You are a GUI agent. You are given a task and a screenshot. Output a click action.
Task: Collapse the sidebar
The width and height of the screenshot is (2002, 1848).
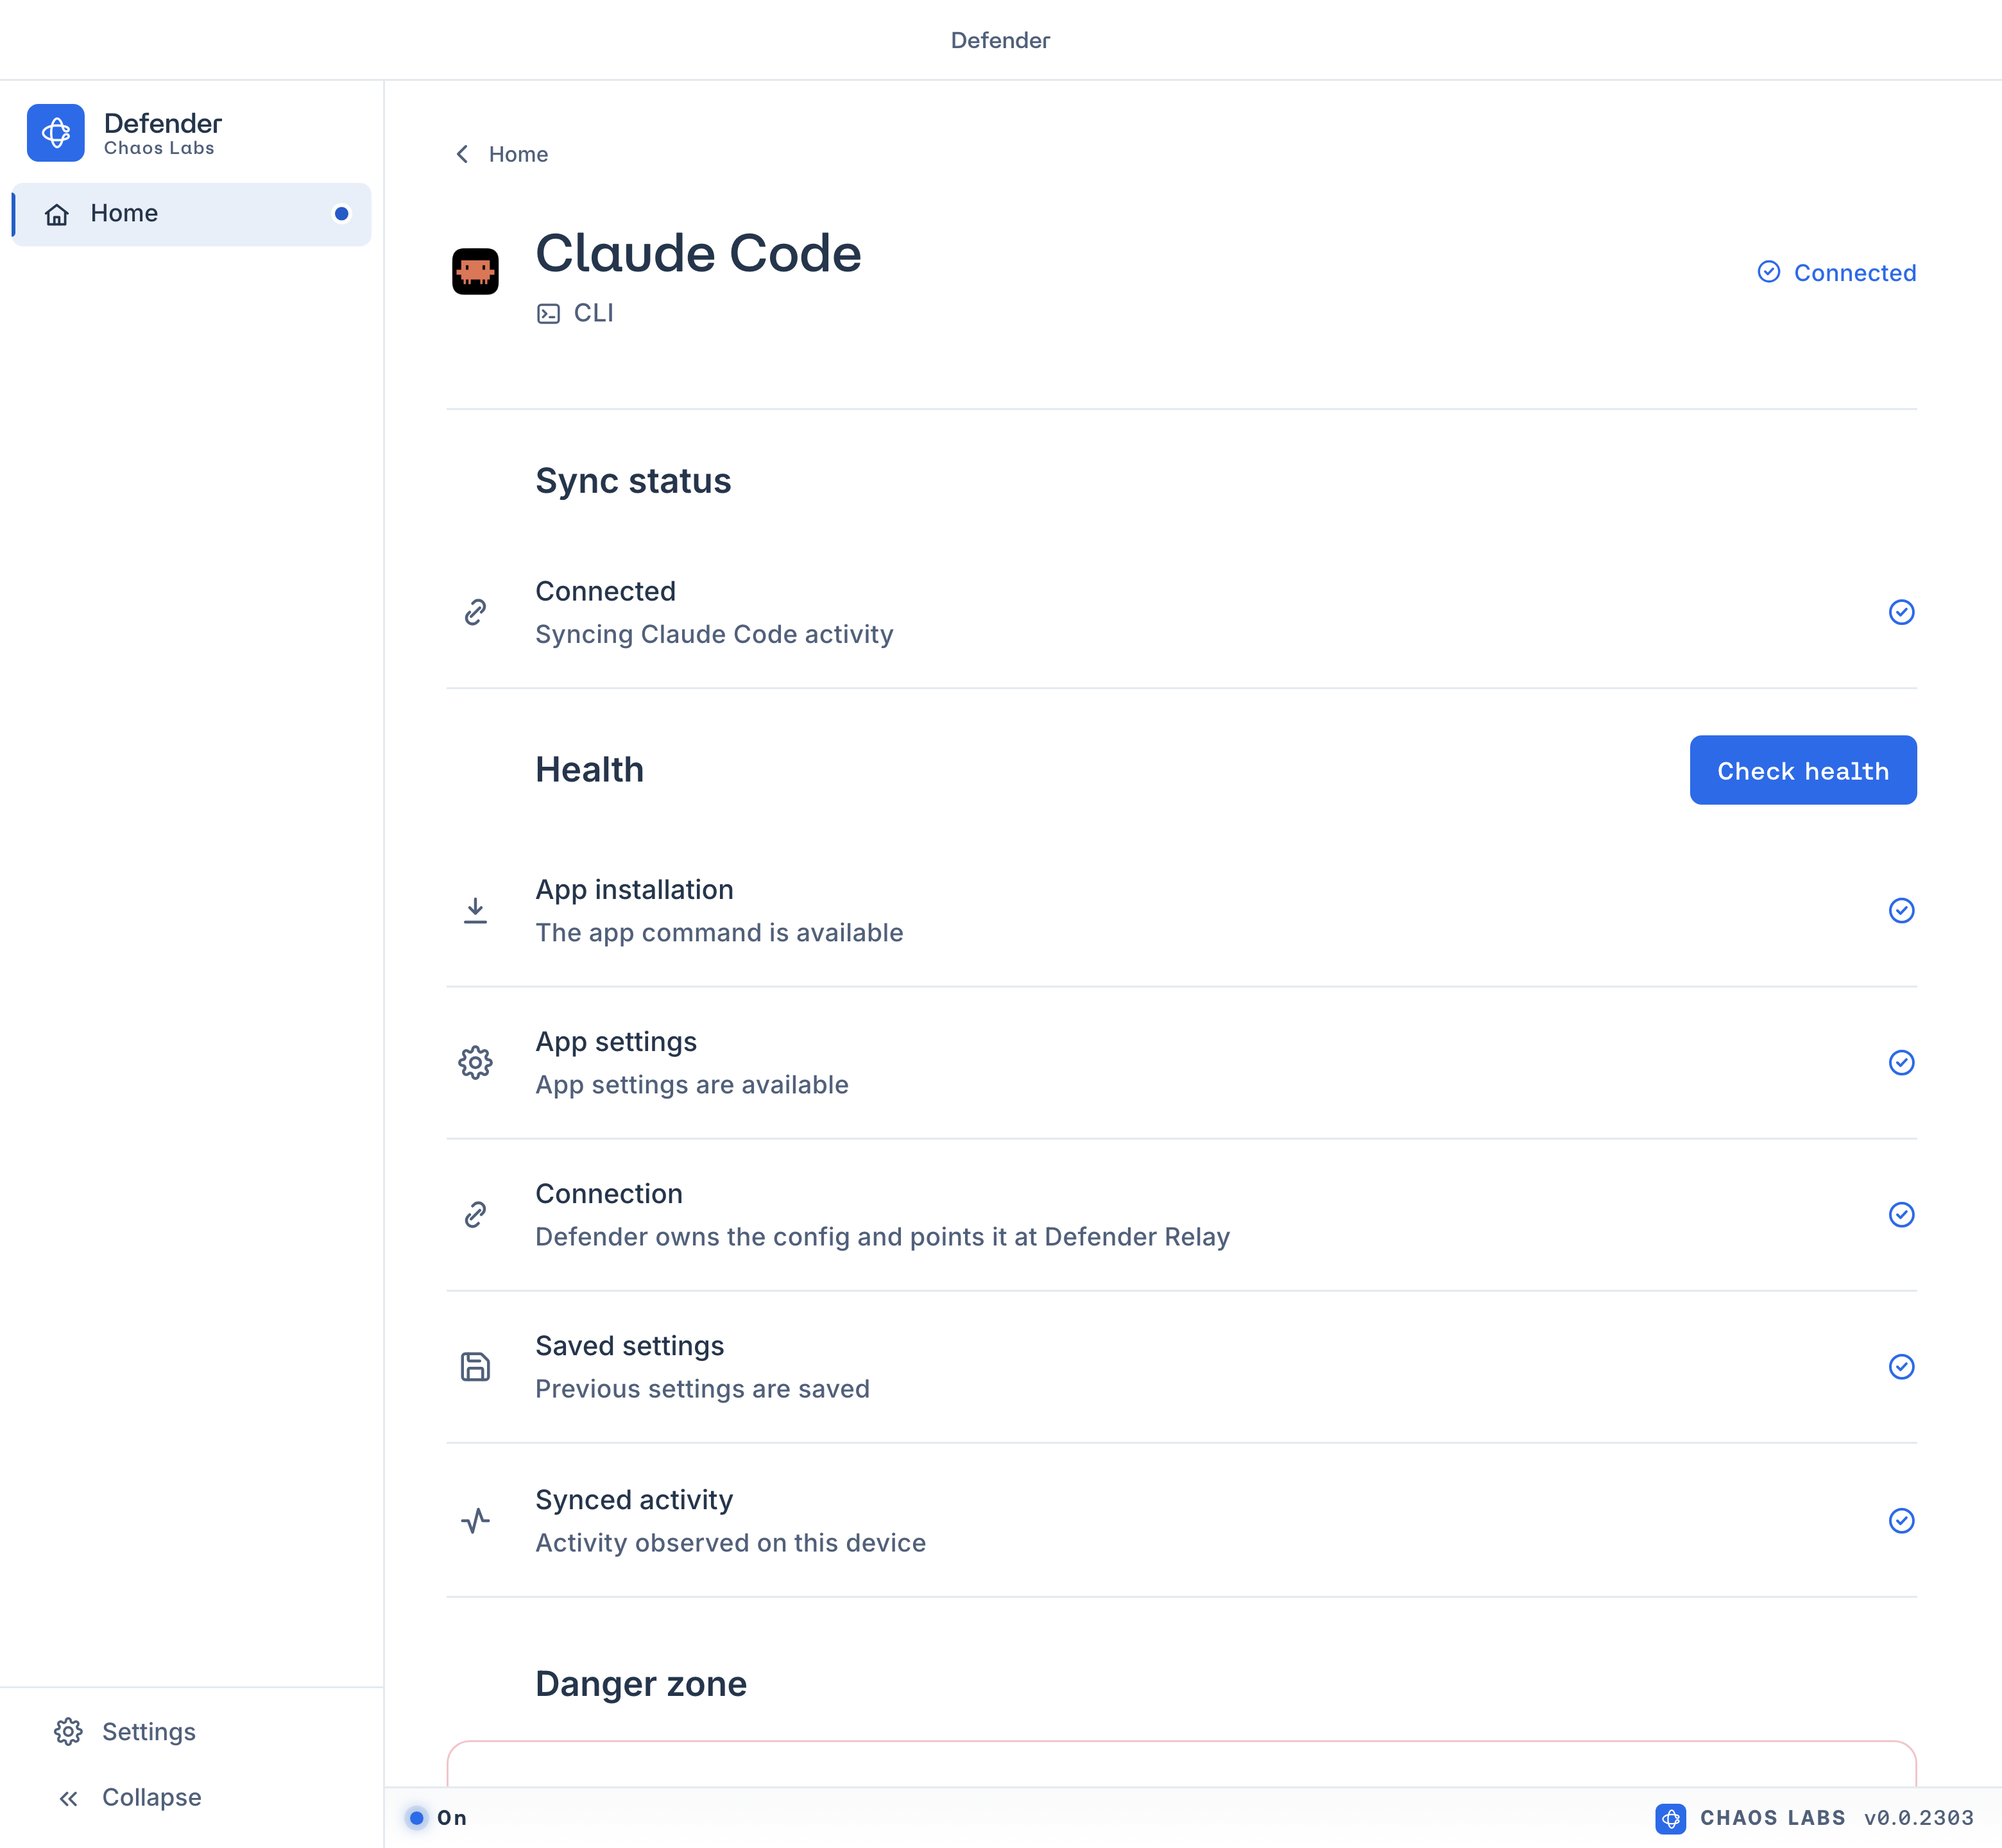[x=191, y=1798]
